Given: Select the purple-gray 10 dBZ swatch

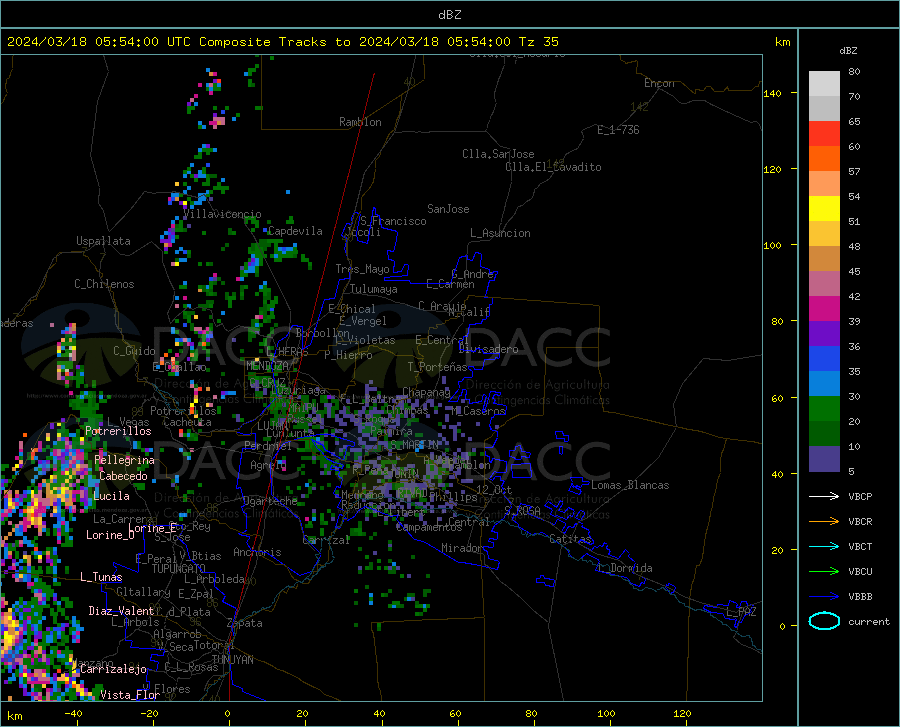Looking at the screenshot, I should tap(824, 459).
